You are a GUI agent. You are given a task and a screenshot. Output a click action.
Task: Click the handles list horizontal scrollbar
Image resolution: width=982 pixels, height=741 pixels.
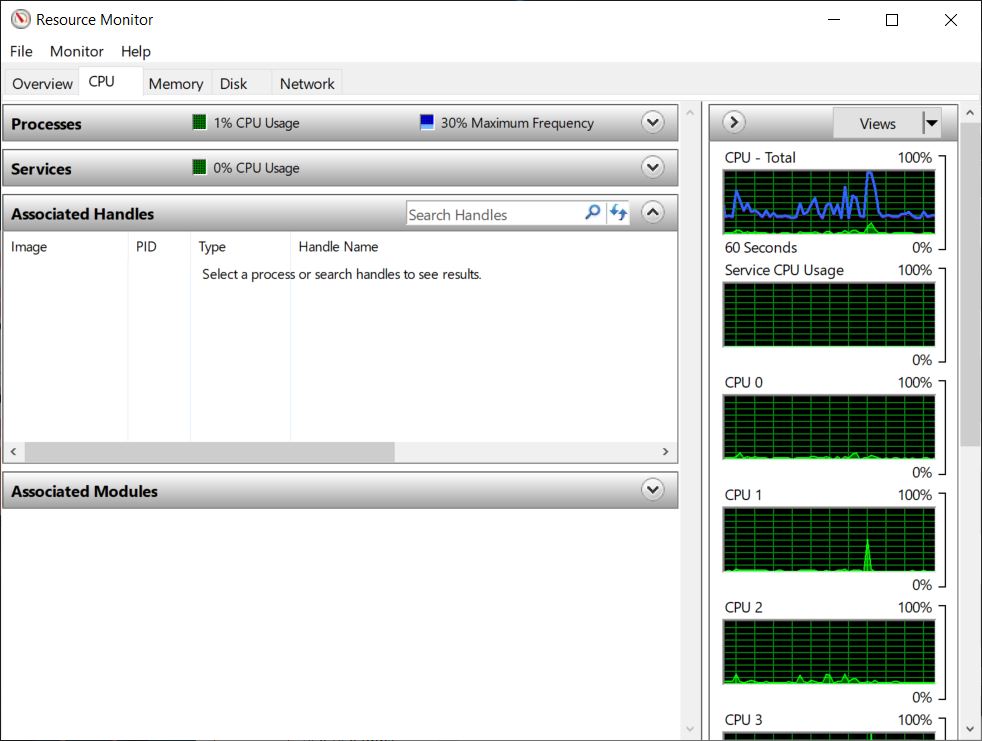[210, 452]
